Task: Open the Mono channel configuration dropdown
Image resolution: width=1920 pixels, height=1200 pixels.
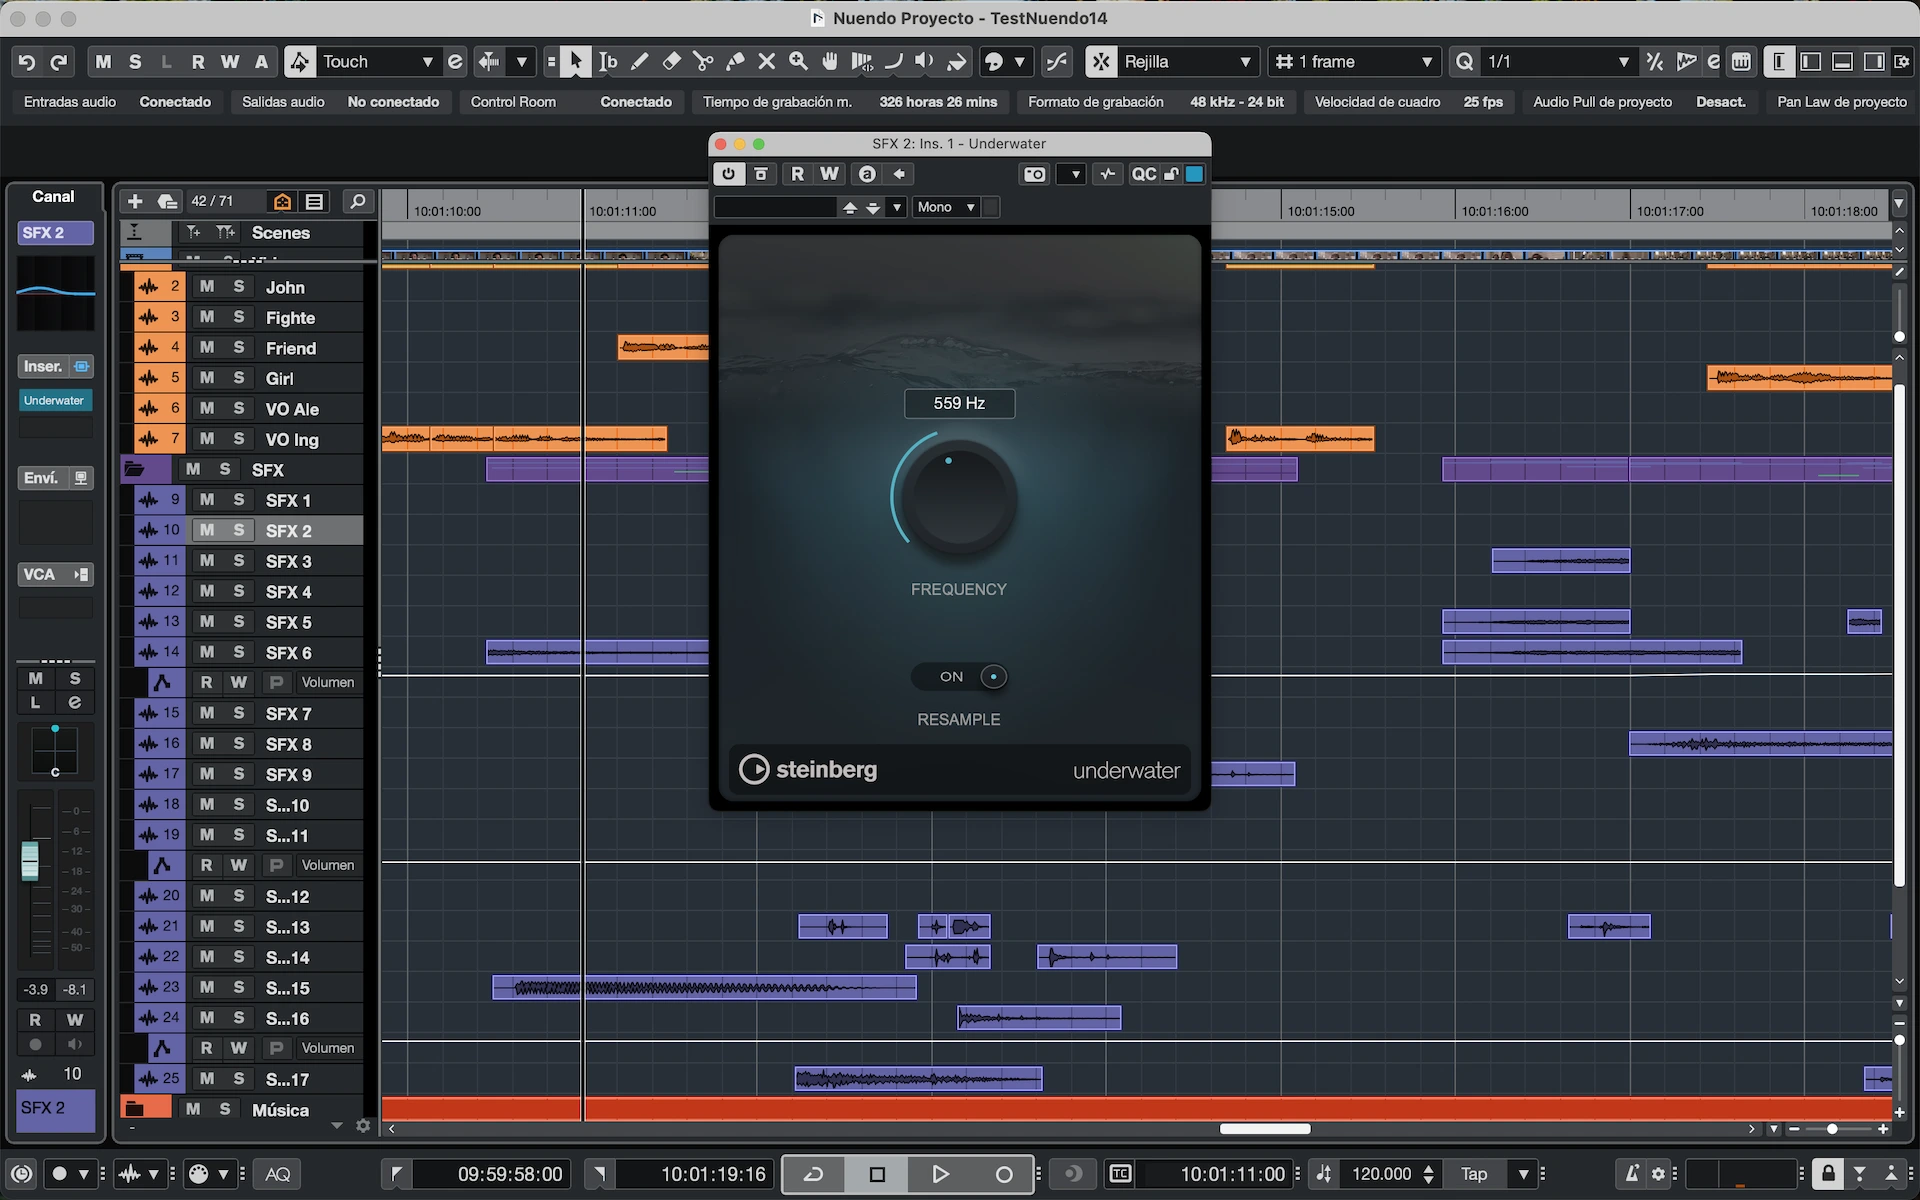Action: click(945, 207)
